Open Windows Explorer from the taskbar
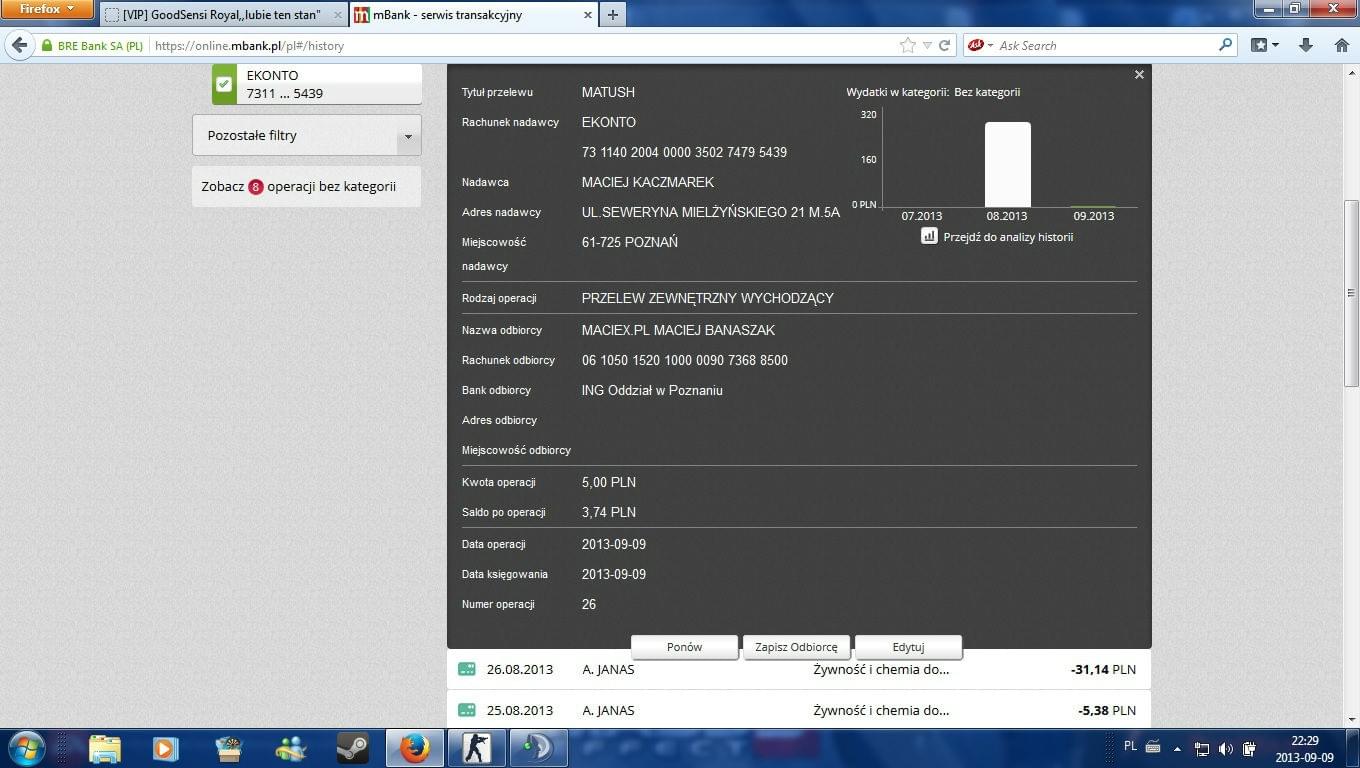 click(104, 748)
